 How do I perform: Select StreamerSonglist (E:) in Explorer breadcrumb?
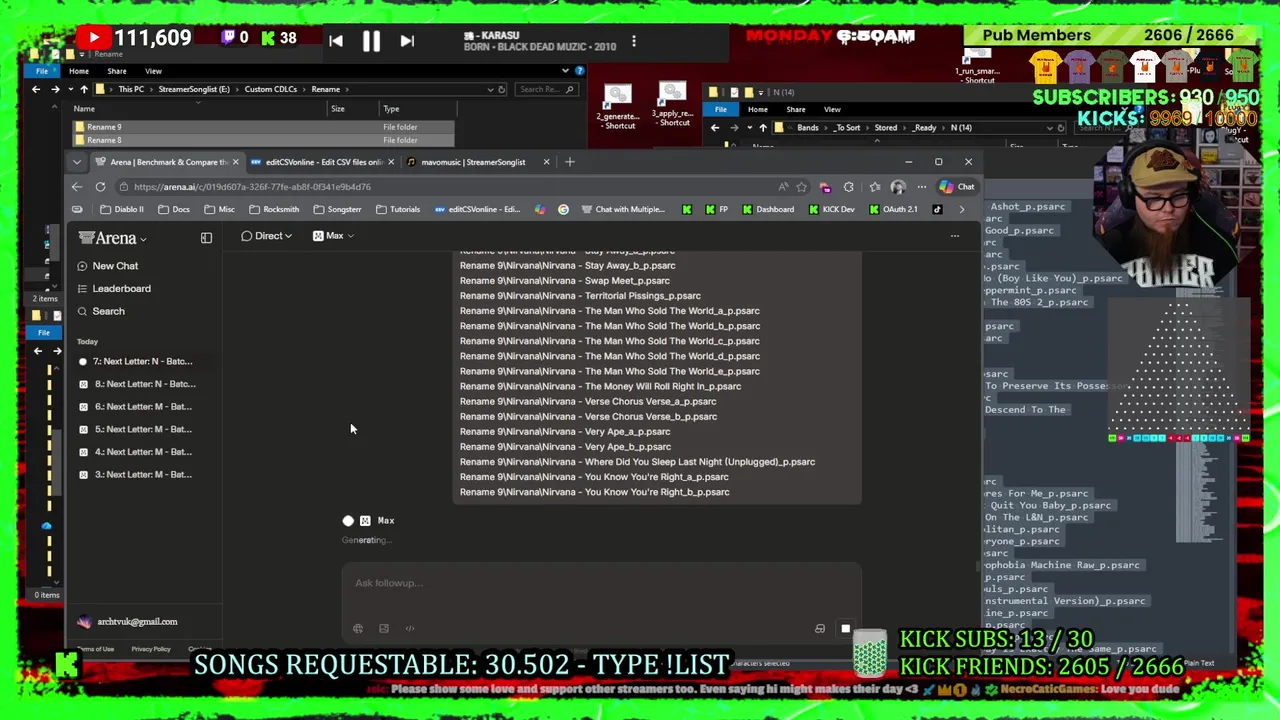pos(194,89)
